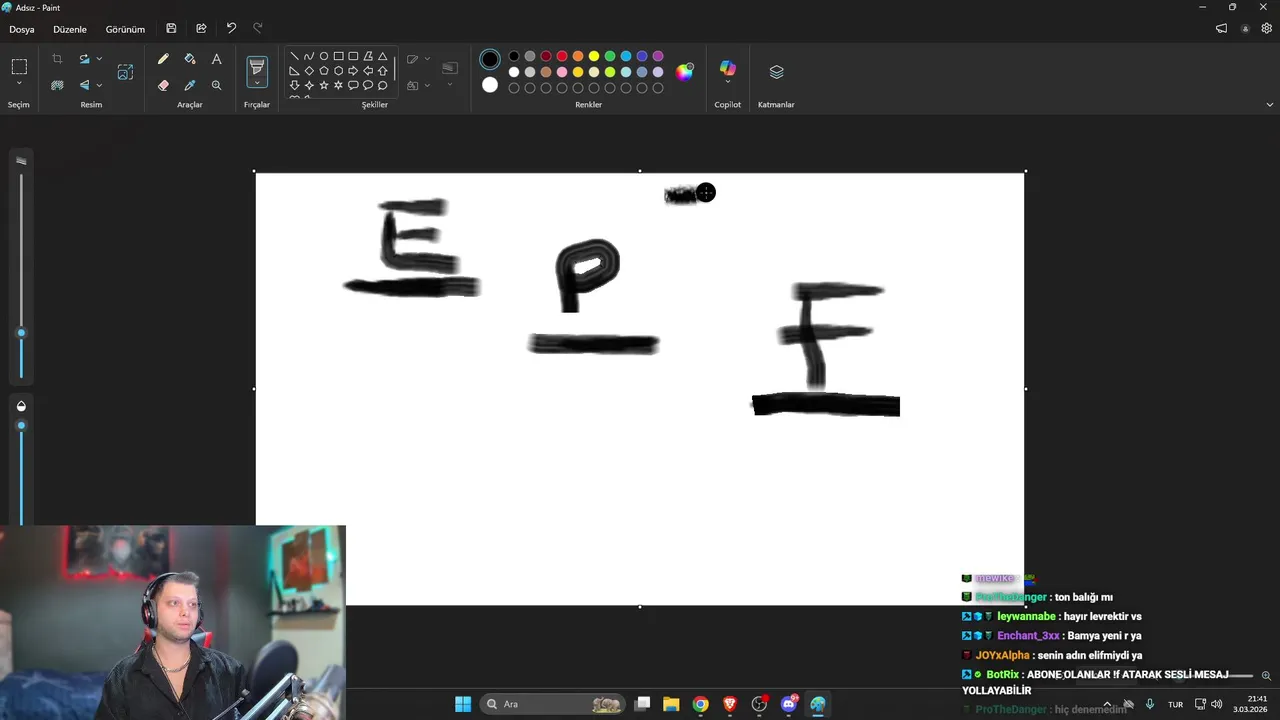Expand the Seçim selection options arrow
The width and height of the screenshot is (1280, 720).
coord(19,85)
